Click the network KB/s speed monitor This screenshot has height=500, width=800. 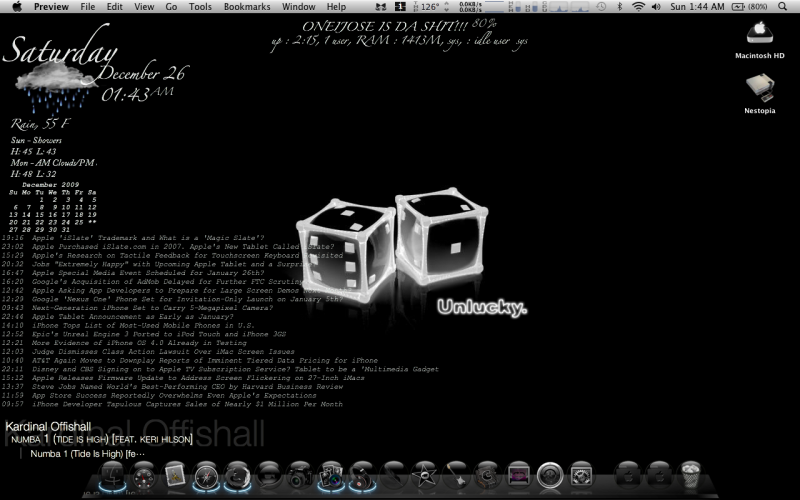470,7
